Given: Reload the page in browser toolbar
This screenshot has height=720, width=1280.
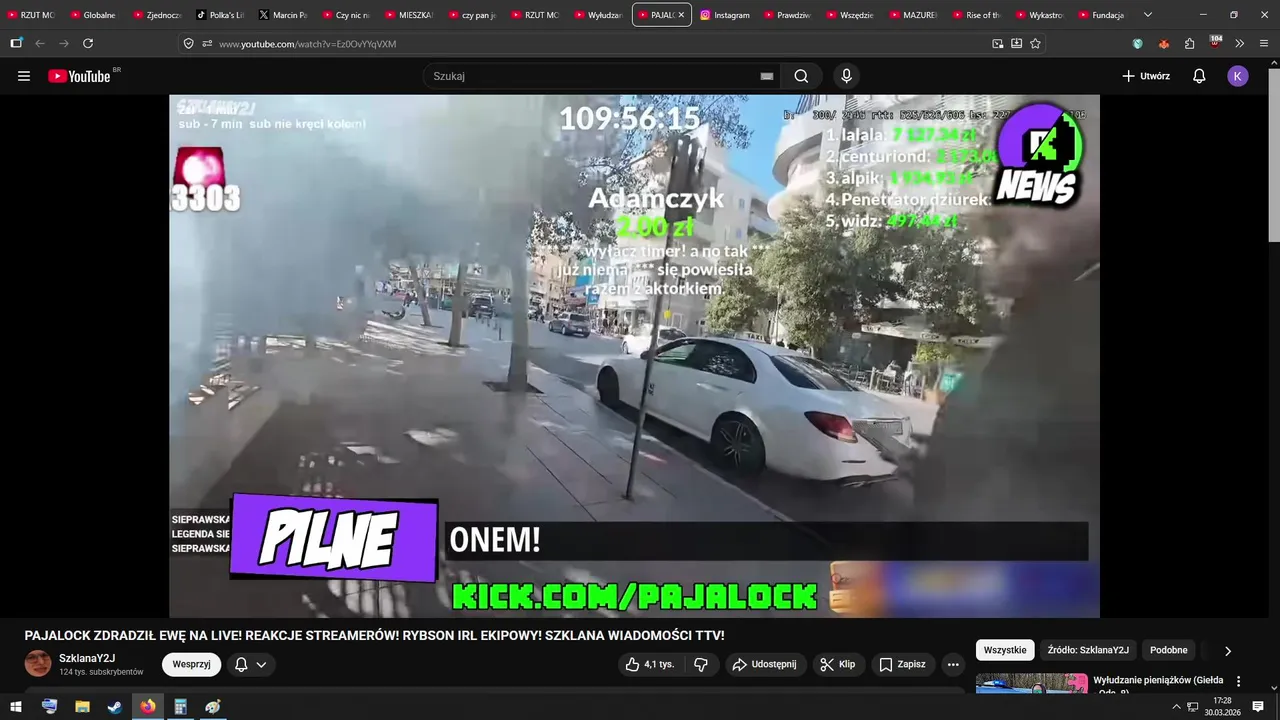Looking at the screenshot, I should pyautogui.click(x=88, y=44).
